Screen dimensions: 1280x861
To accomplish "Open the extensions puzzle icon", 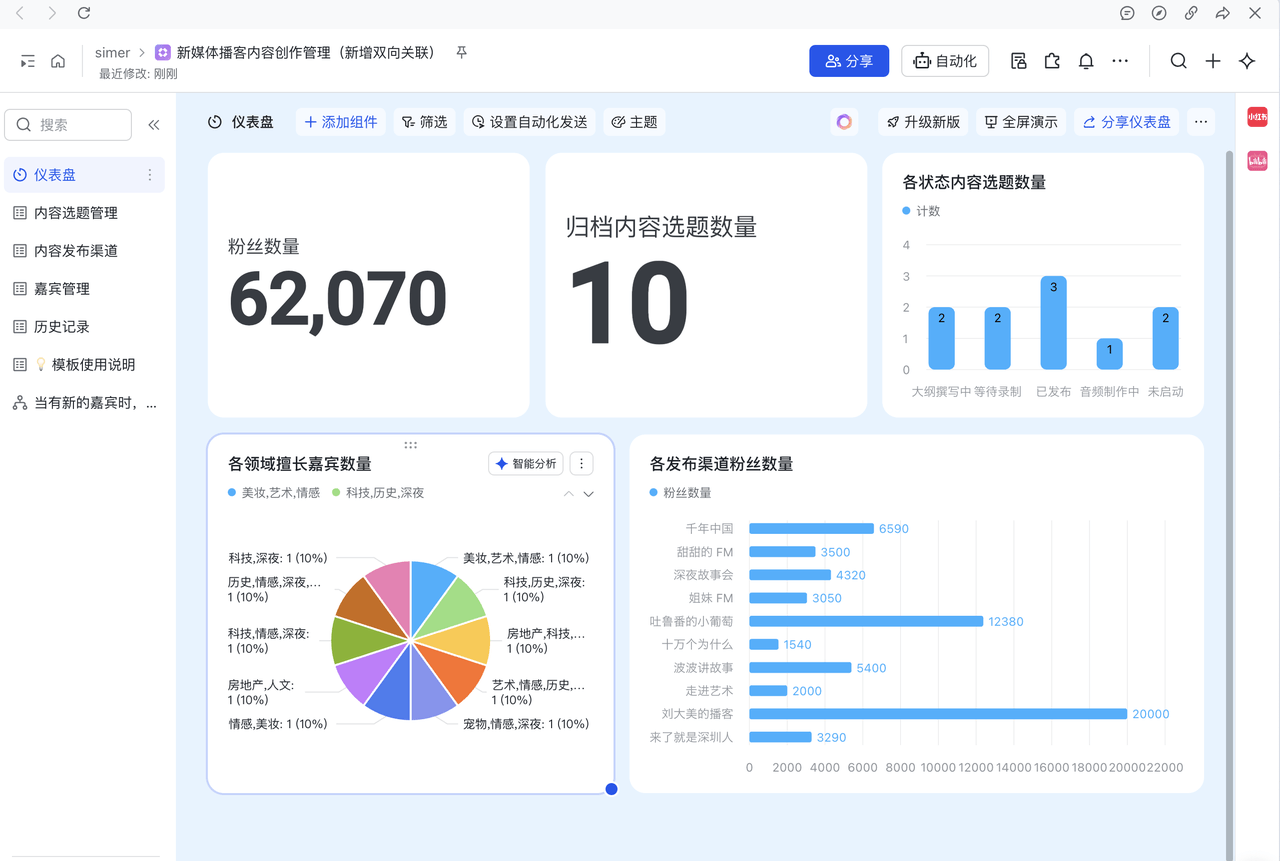I will click(1052, 61).
